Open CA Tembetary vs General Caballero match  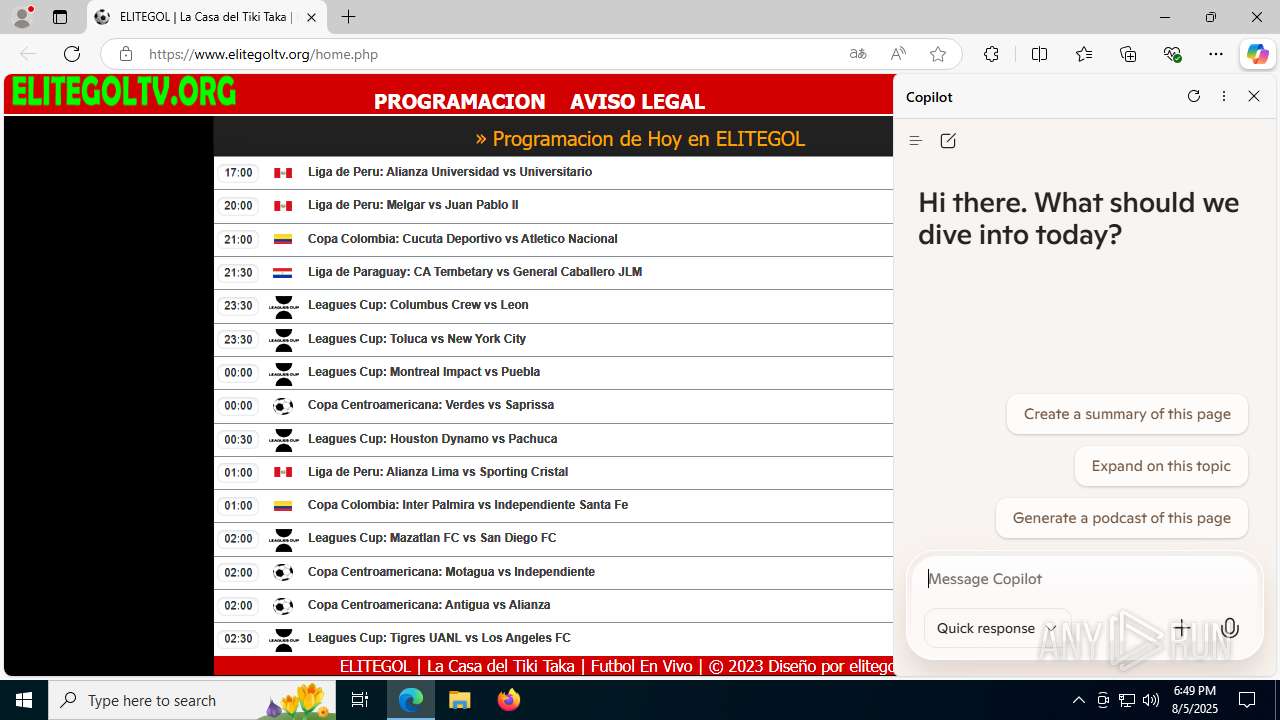(475, 272)
